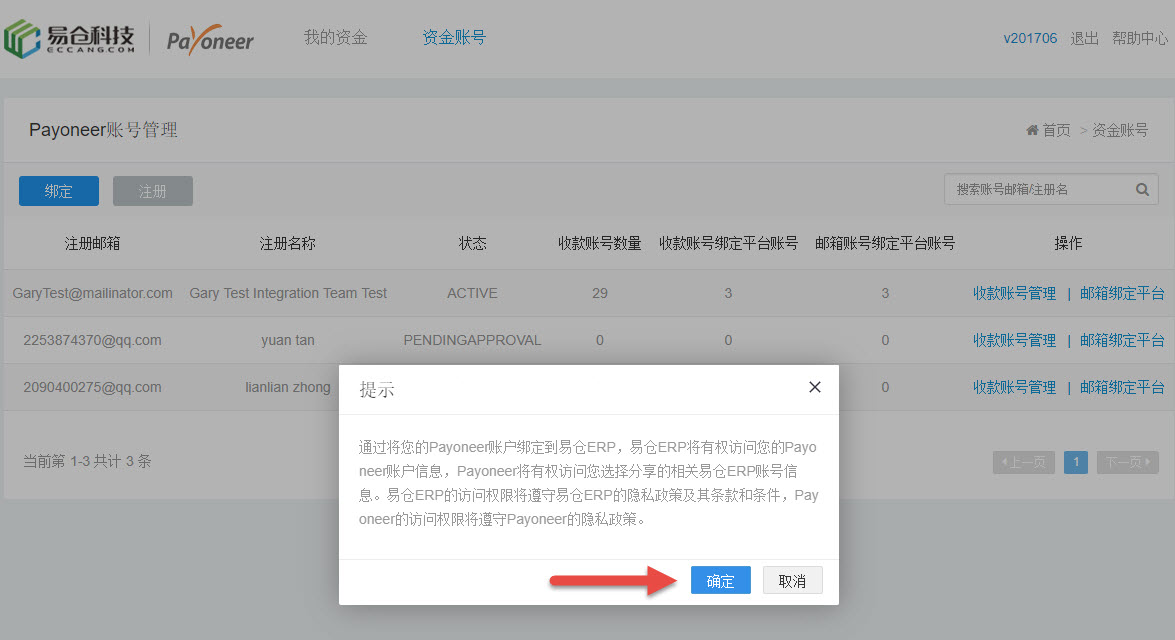This screenshot has width=1175, height=640.
Task: Click the 收款账号绑定平台账号 column header
Action: tap(728, 244)
